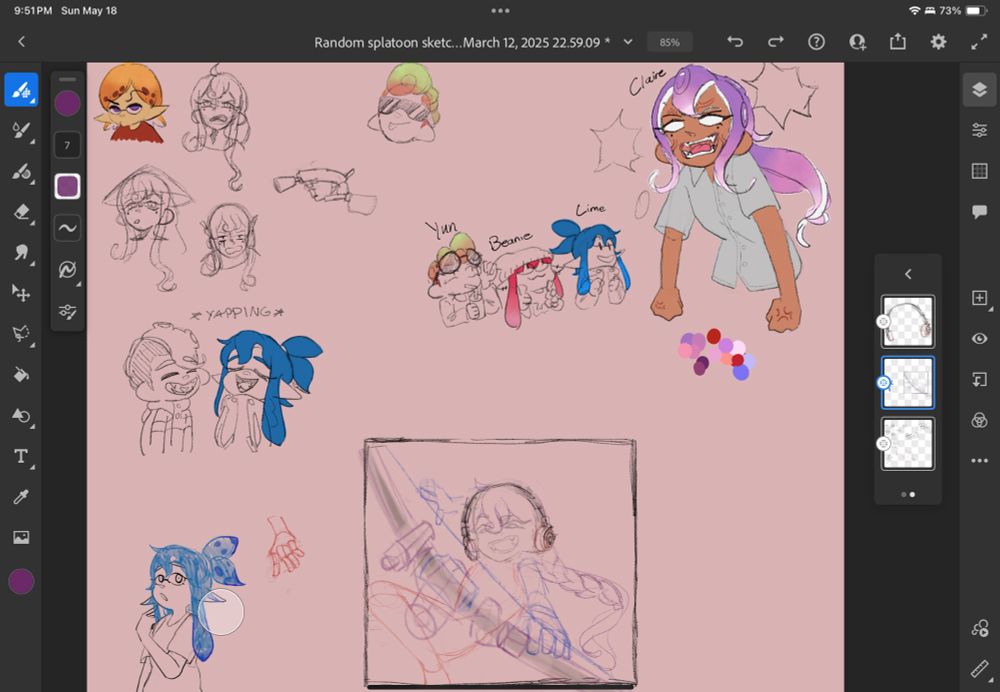Toggle the precision grid panel
The height and width of the screenshot is (692, 1000).
[x=979, y=171]
